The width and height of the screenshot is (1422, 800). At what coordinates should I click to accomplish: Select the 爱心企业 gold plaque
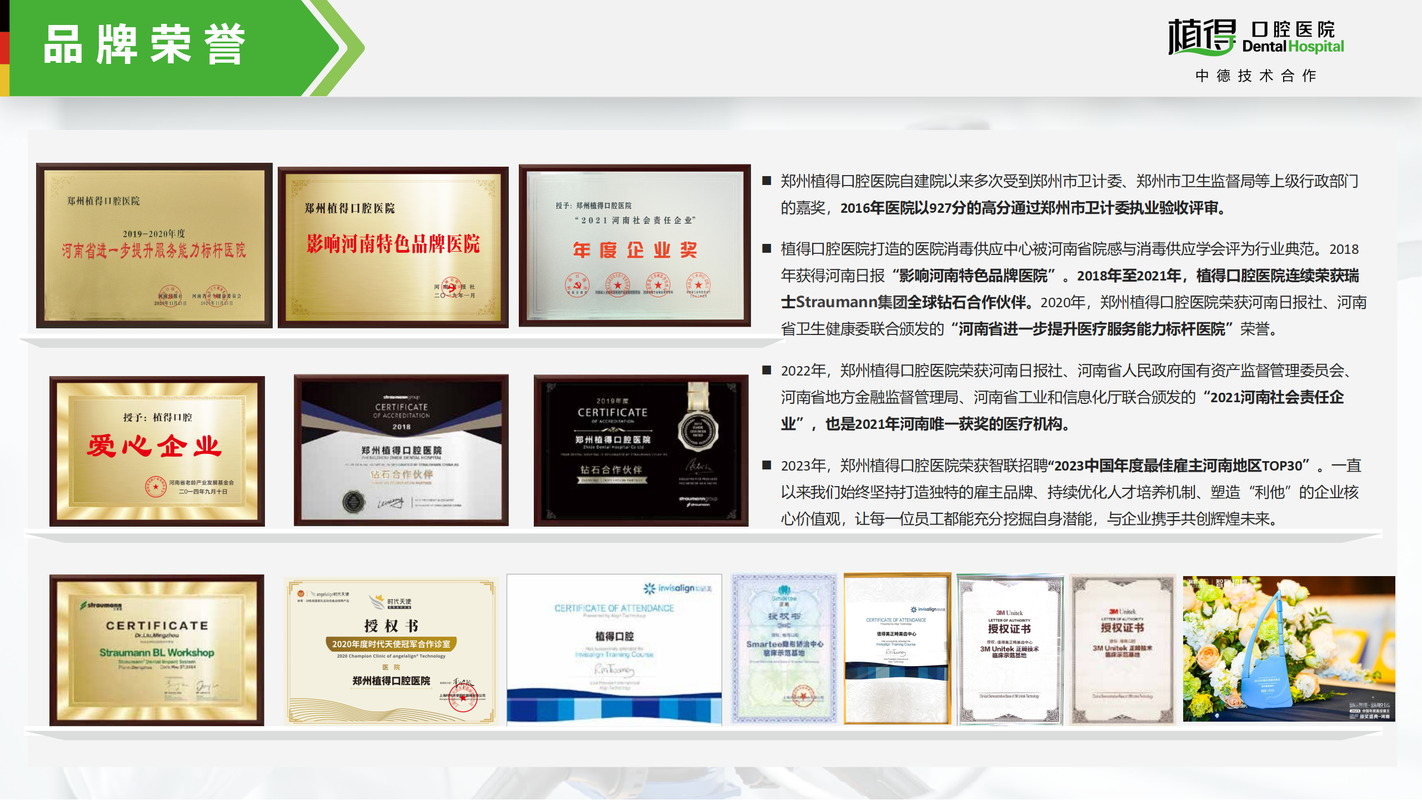click(157, 451)
